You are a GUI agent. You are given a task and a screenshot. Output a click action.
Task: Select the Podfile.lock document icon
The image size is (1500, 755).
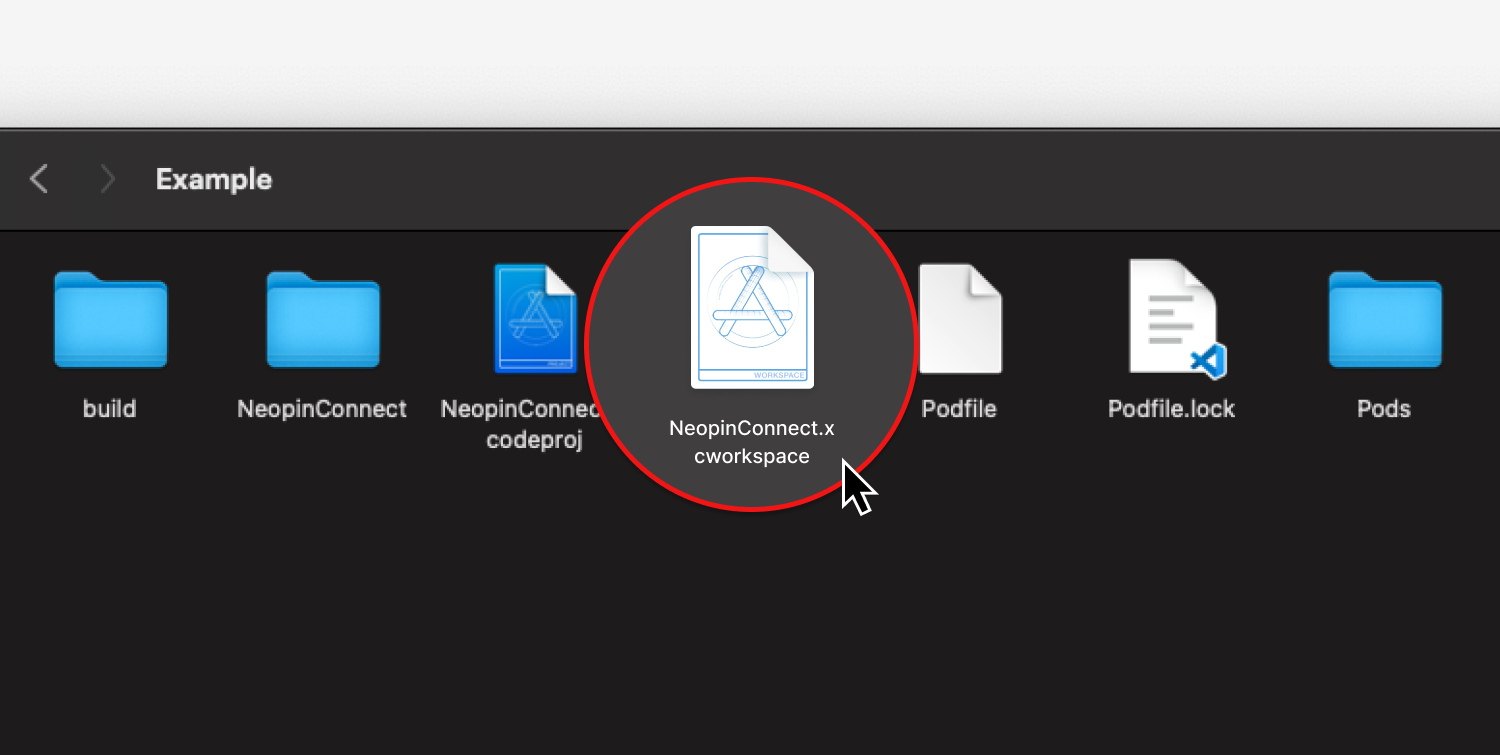[x=1171, y=316]
